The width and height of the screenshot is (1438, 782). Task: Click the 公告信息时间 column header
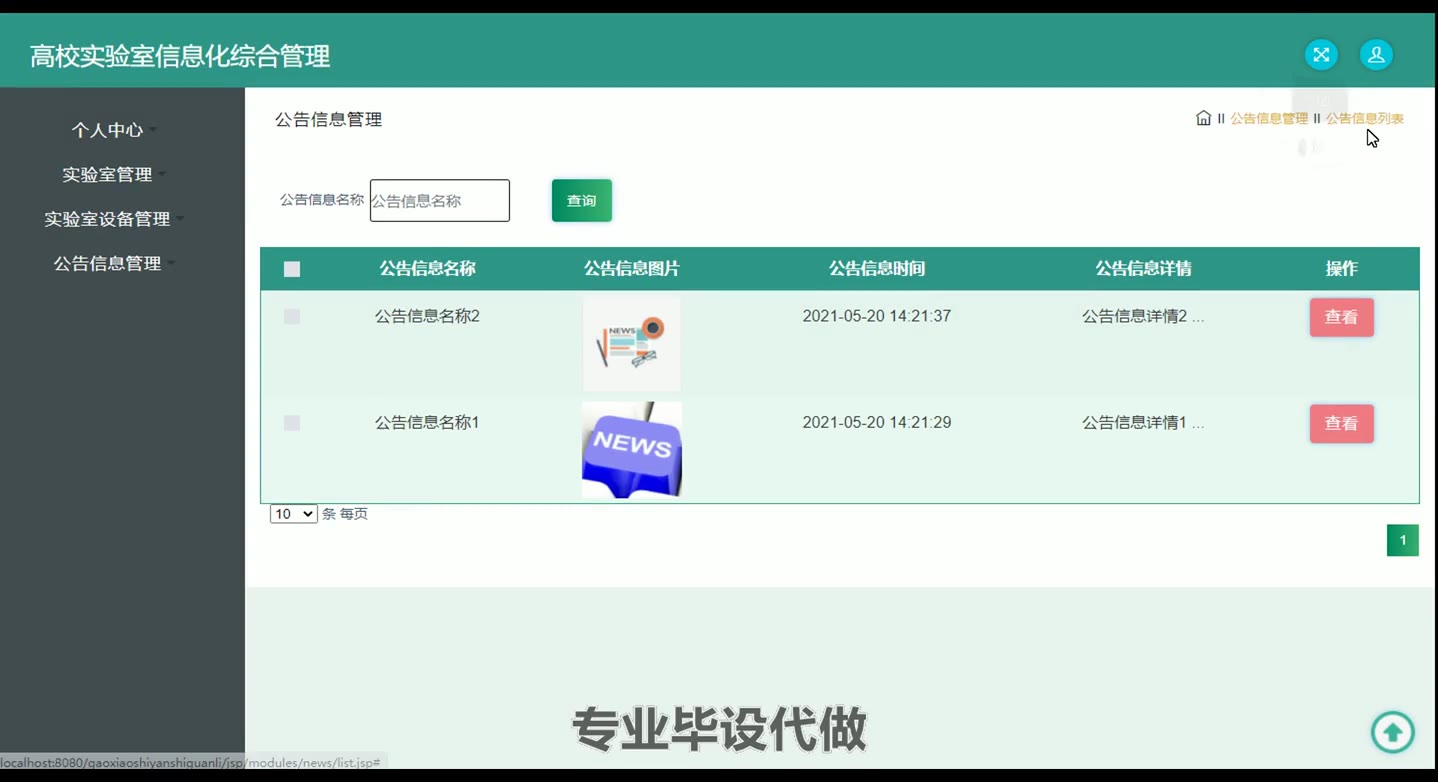(877, 269)
